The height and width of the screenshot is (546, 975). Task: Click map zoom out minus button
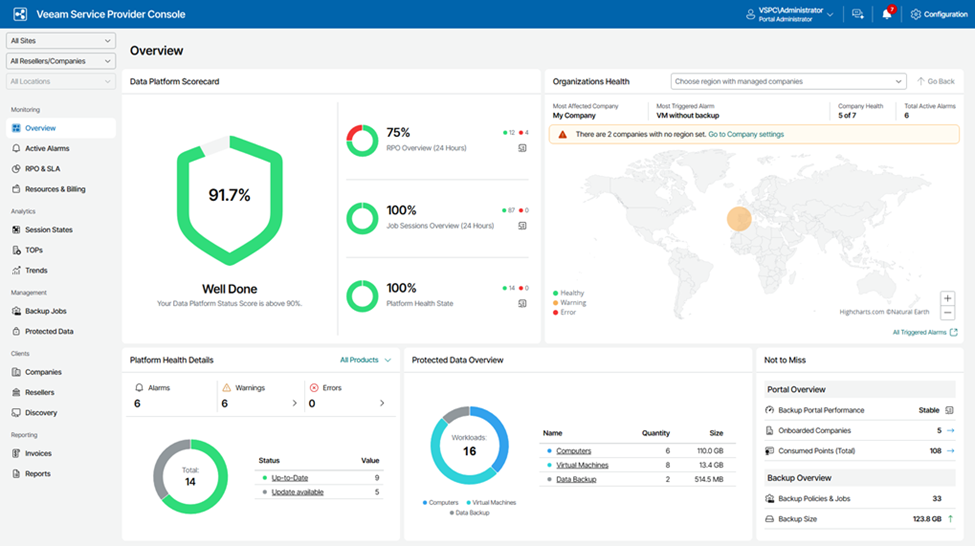[x=948, y=313]
